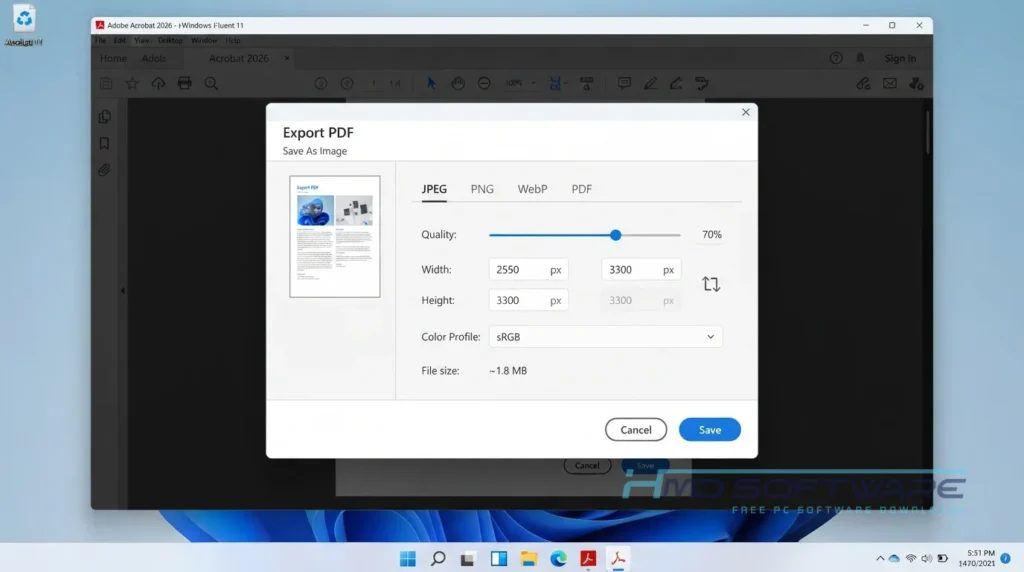1024x572 pixels.
Task: Open the Edit menu
Action: tap(120, 40)
